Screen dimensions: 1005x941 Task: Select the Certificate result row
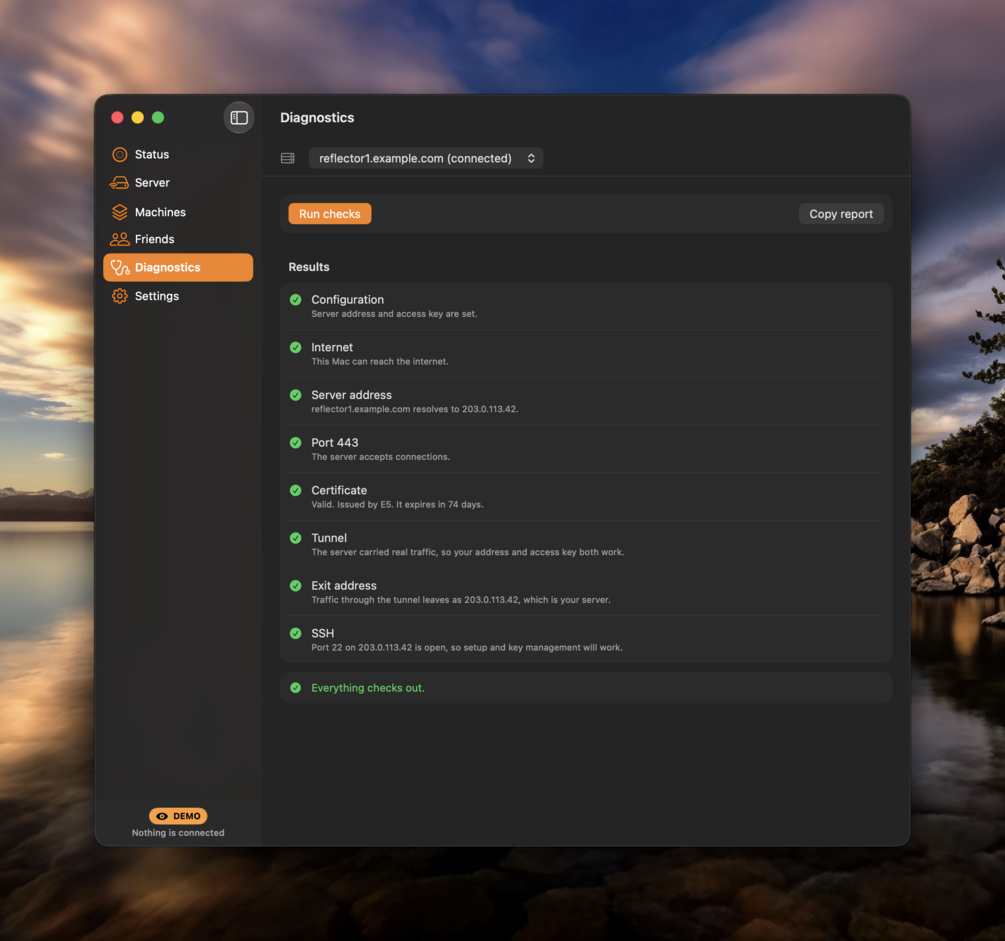(586, 497)
